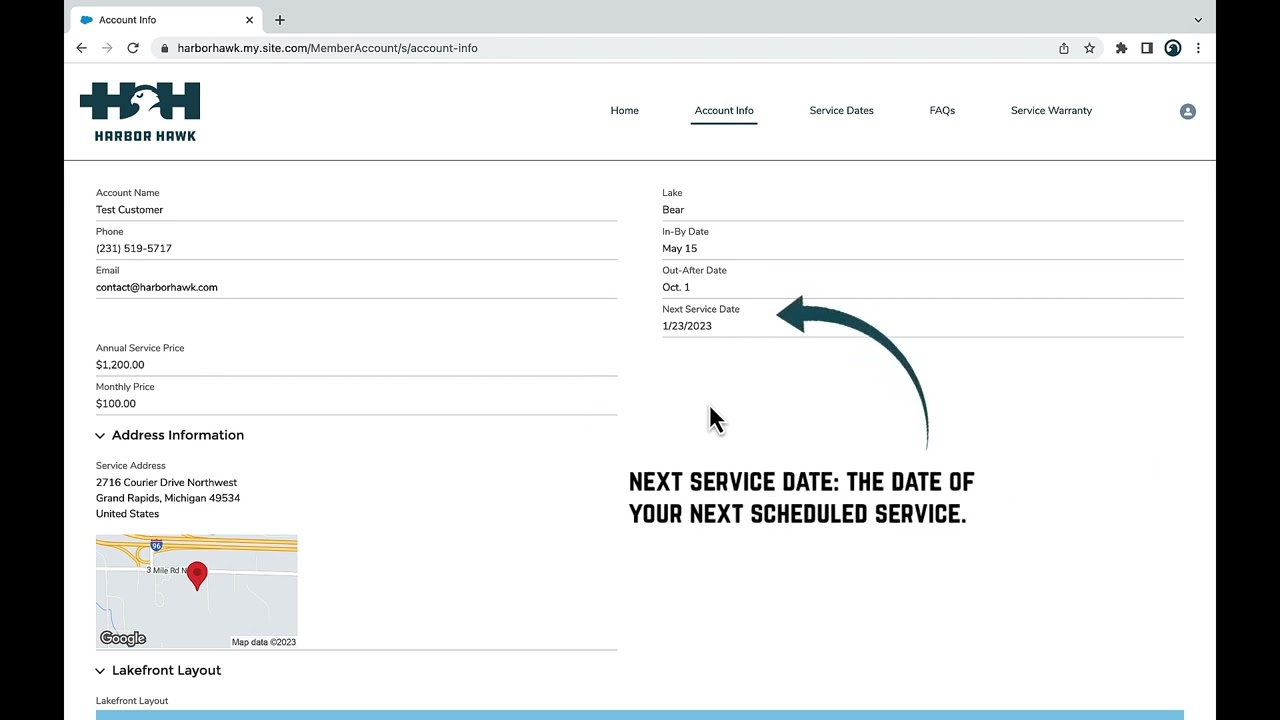Click the '1/23/2023' next service date
Viewport: 1280px width, 720px height.
[687, 326]
